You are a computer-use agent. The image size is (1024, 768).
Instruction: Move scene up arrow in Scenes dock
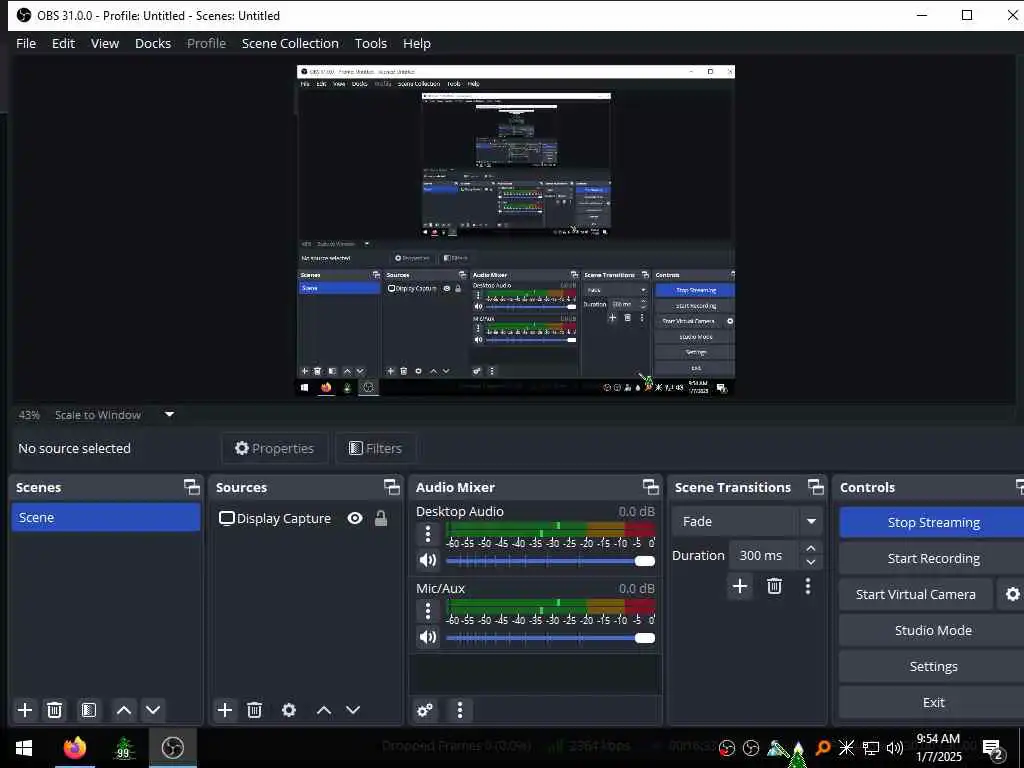pos(123,710)
